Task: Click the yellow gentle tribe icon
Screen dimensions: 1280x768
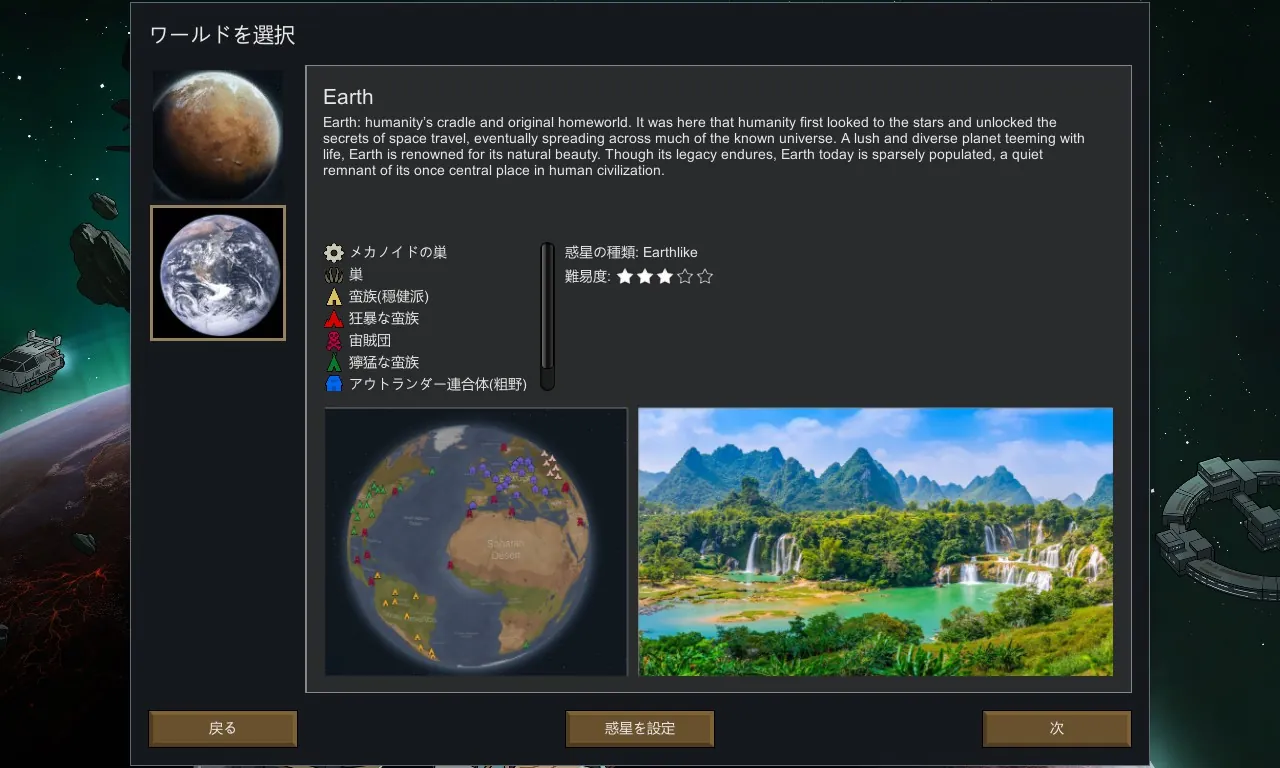Action: (334, 297)
